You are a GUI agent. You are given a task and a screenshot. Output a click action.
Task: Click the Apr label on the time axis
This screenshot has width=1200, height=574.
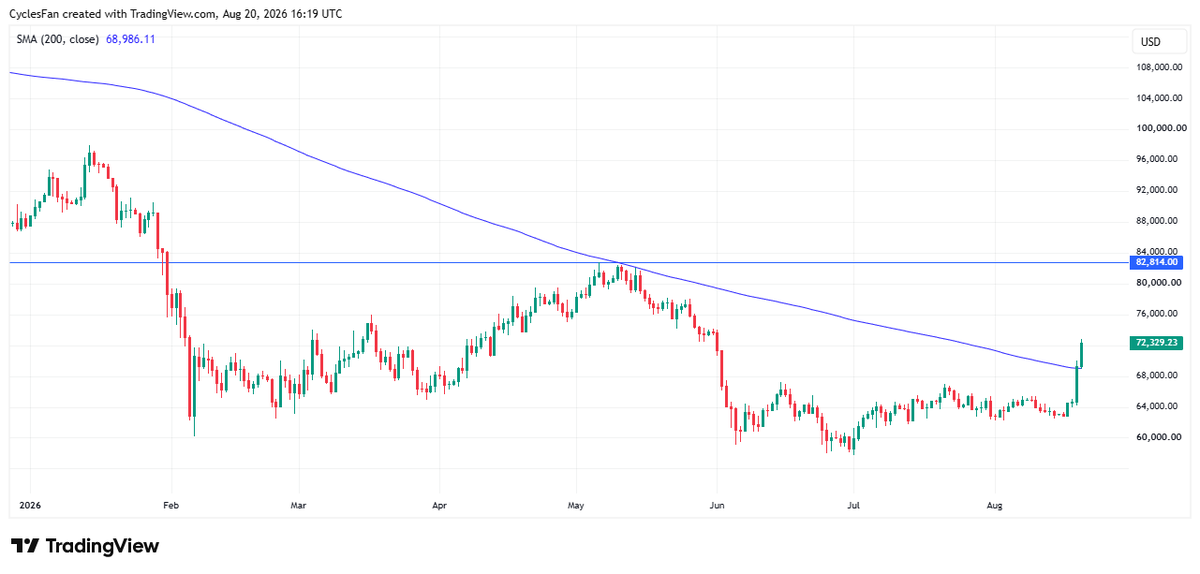[438, 506]
